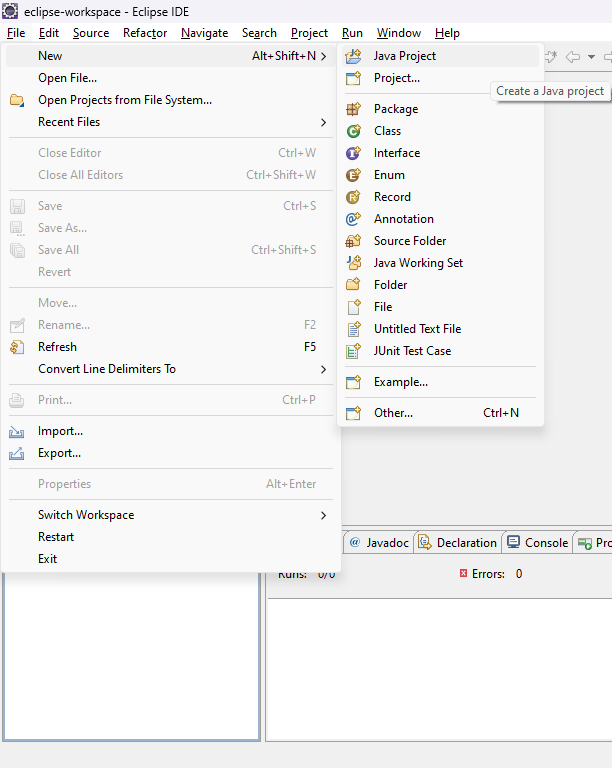Expand the Recent Files submenu arrow

point(323,122)
